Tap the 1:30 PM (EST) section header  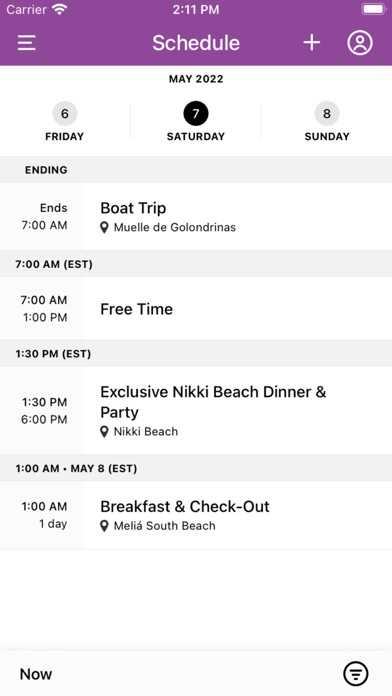coord(196,354)
